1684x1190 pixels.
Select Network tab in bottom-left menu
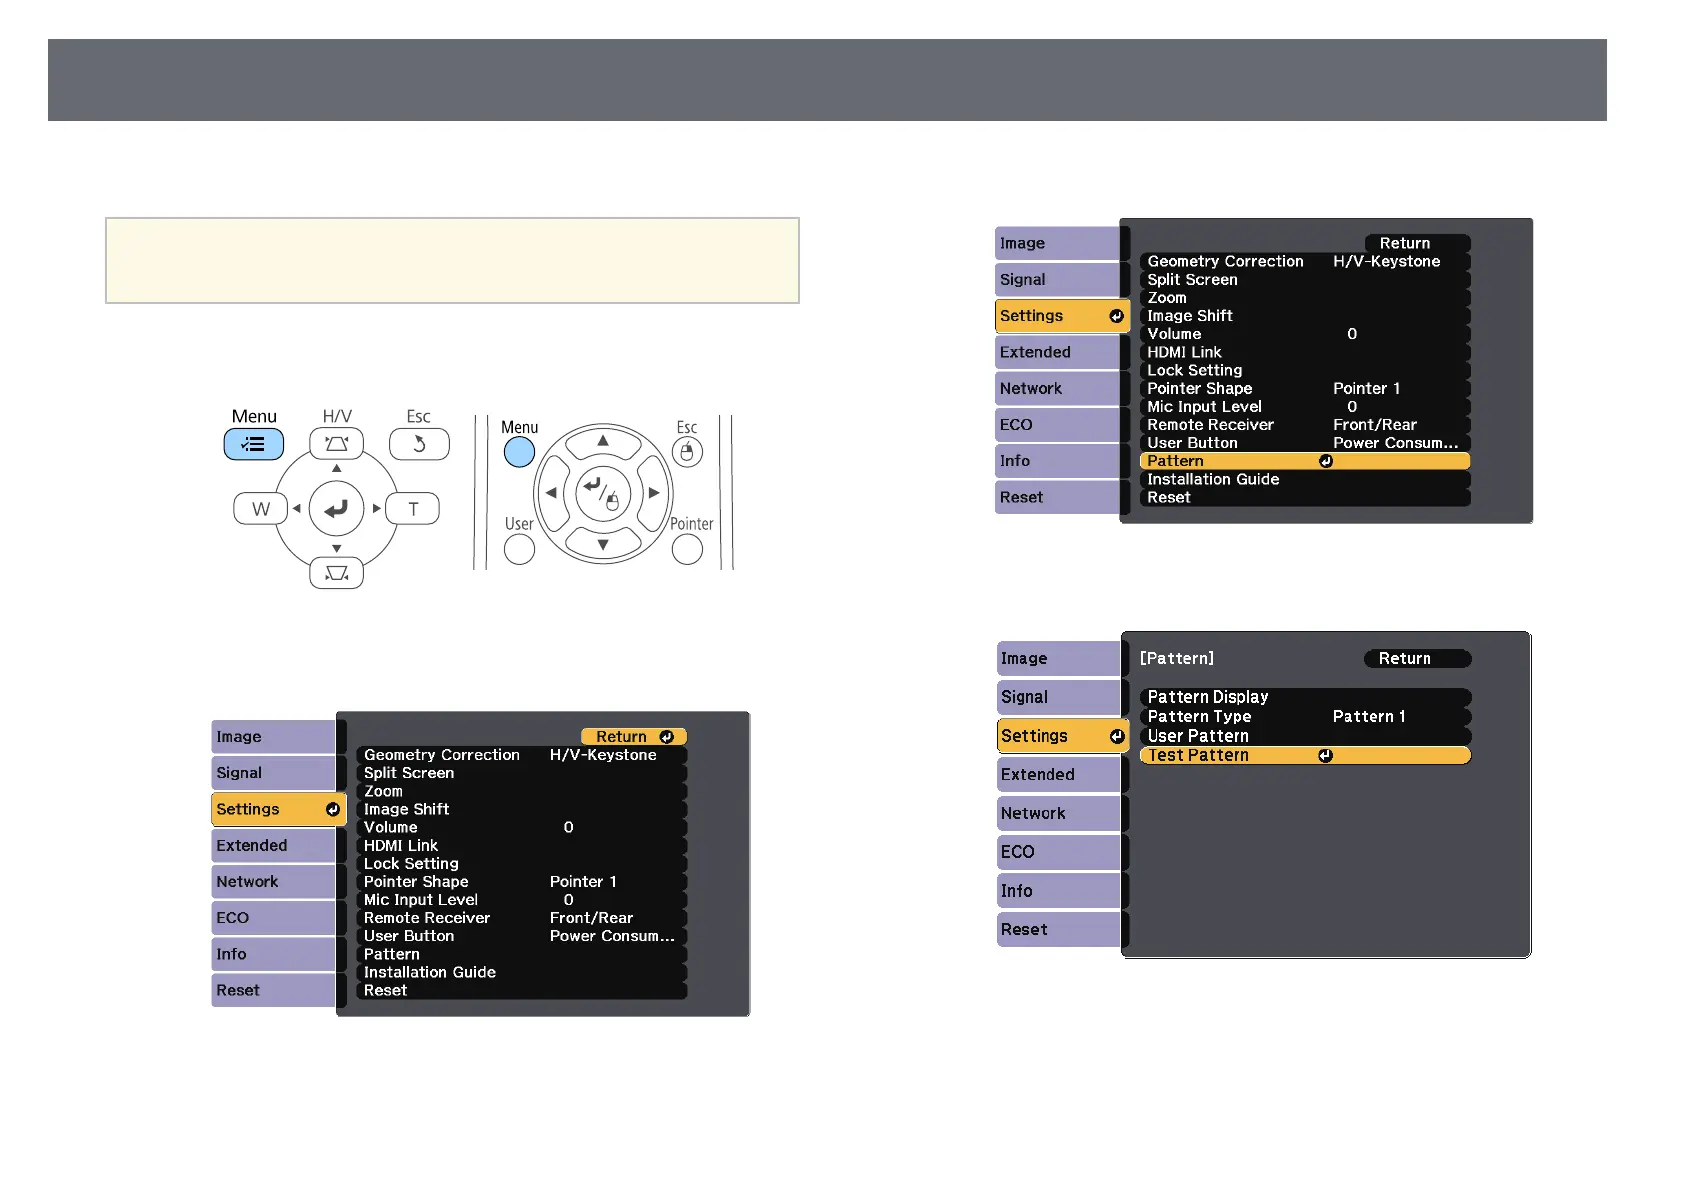click(273, 882)
